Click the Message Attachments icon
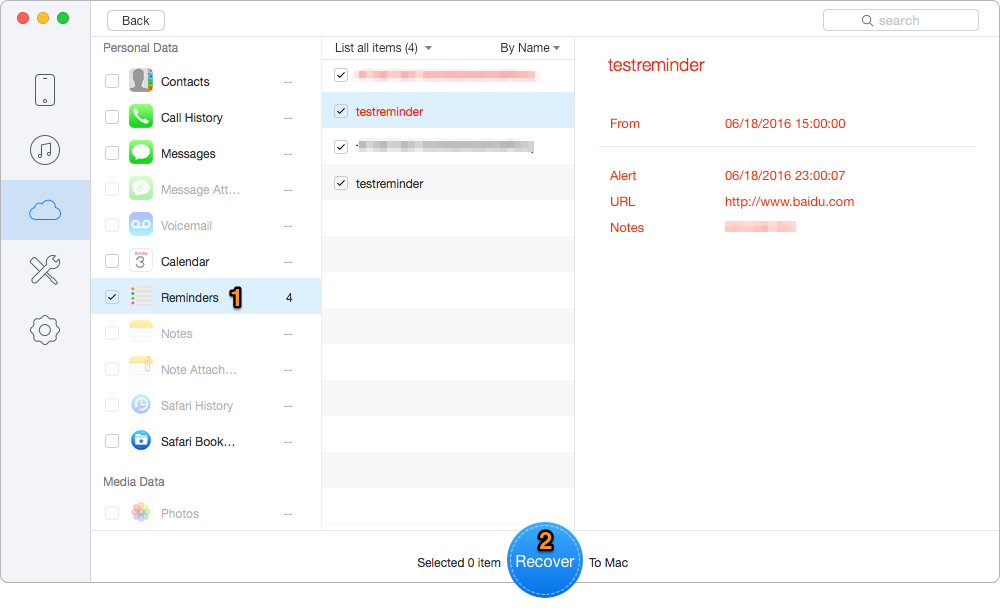Viewport: 1000px width, 608px height. tap(141, 189)
